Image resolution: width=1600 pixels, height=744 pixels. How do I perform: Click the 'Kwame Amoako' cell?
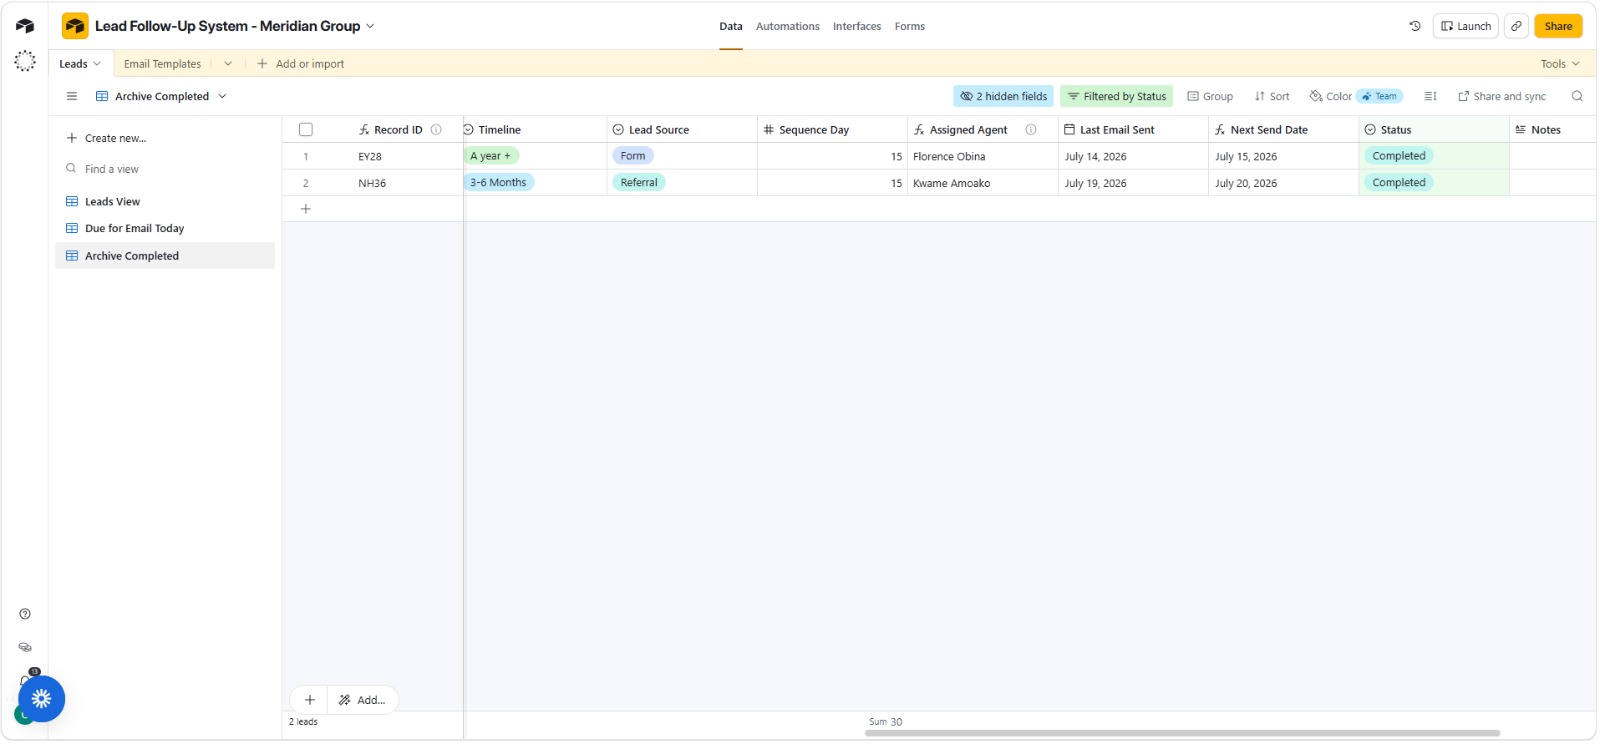pyautogui.click(x=983, y=183)
